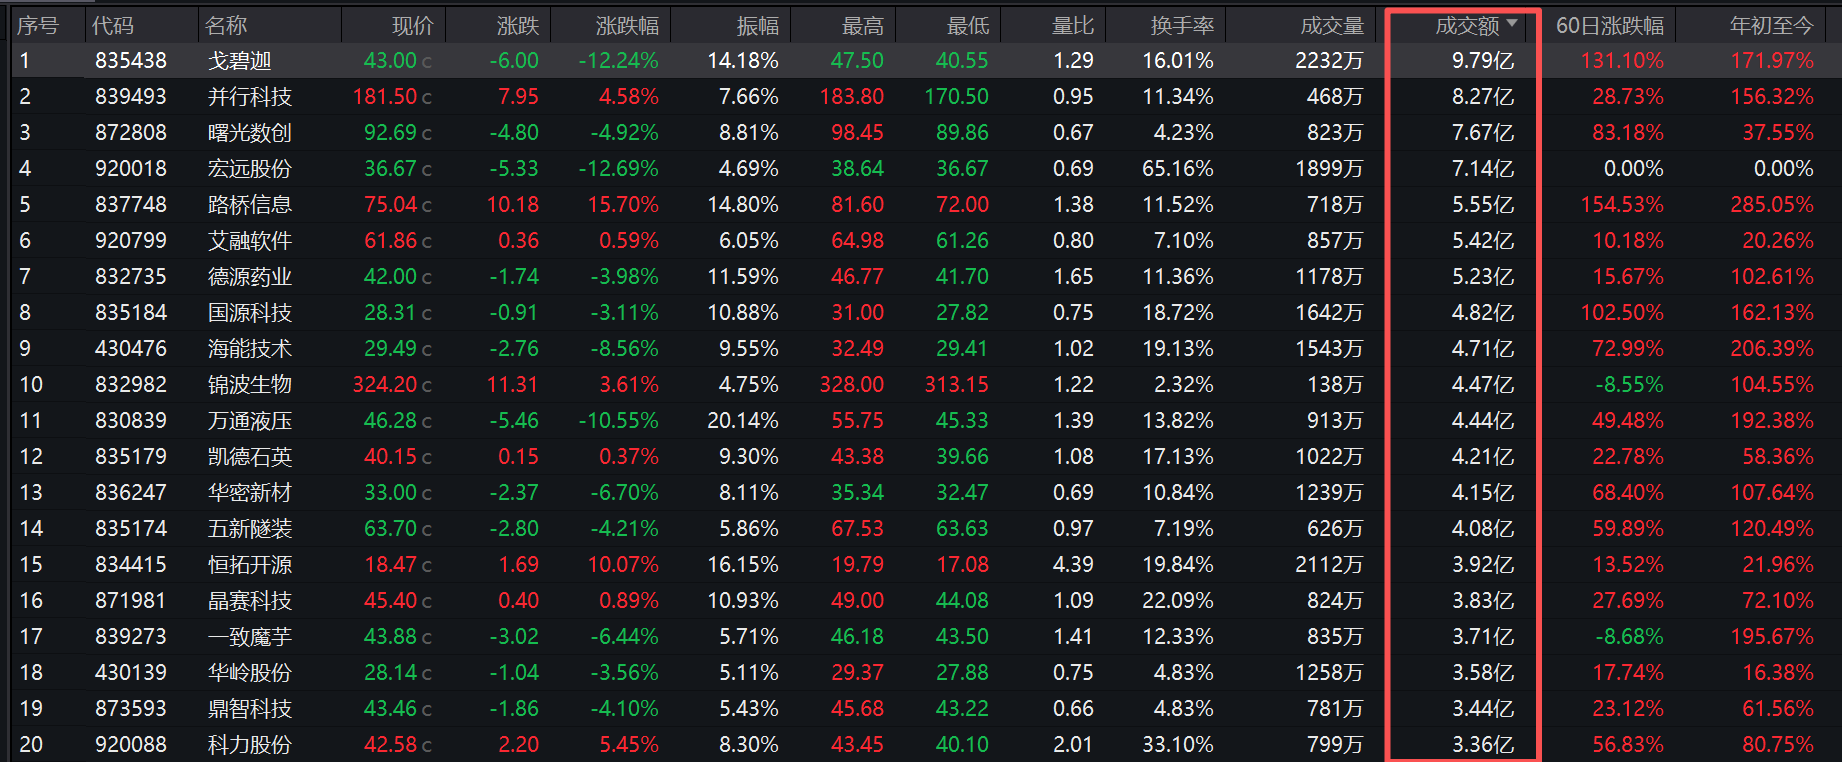Click stock code 839493
Screen dimensions: 1842x762
(131, 97)
